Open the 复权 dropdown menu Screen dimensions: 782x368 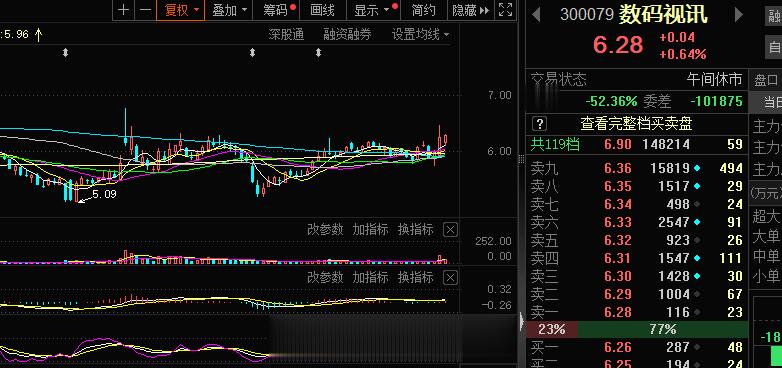(181, 10)
